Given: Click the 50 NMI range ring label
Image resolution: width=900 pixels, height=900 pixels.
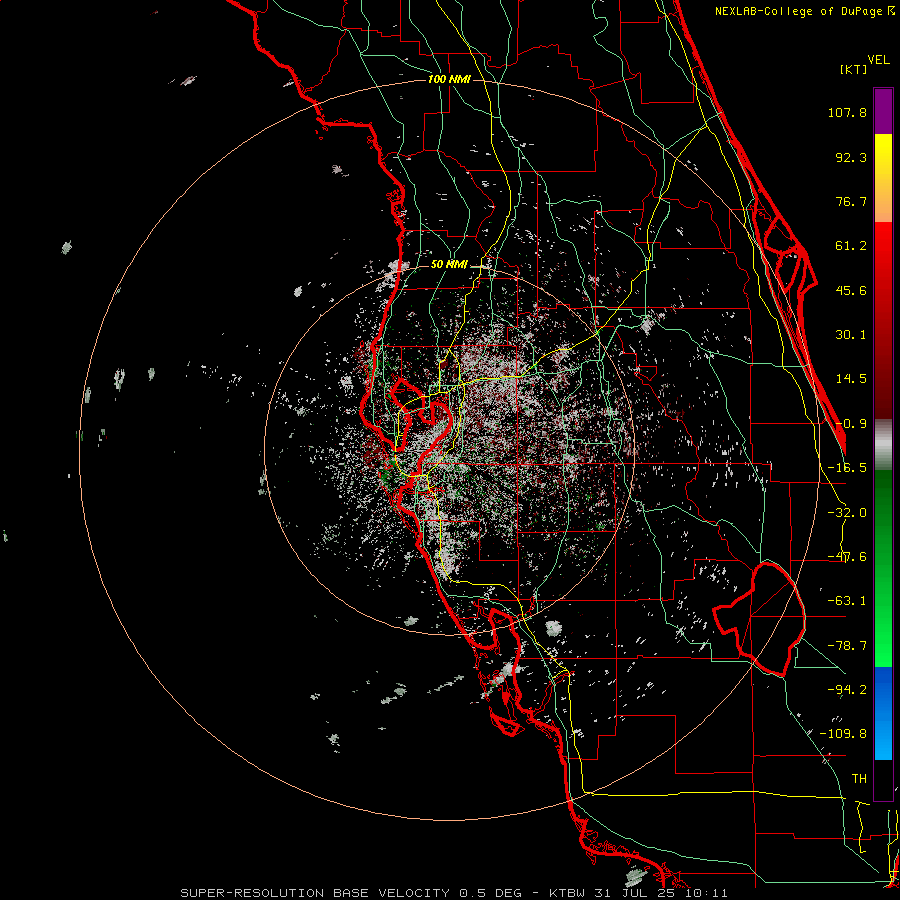Looking at the screenshot, I should 449,265.
